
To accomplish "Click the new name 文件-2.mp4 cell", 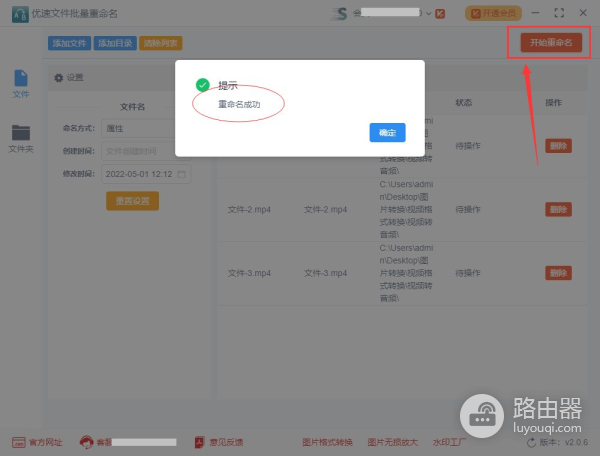I will coord(325,209).
